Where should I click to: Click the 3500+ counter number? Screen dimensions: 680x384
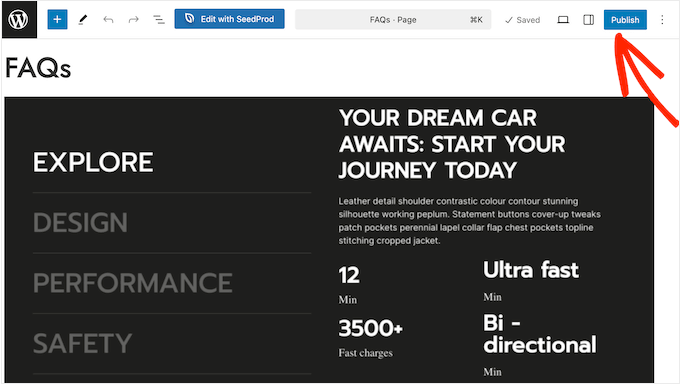(x=371, y=328)
